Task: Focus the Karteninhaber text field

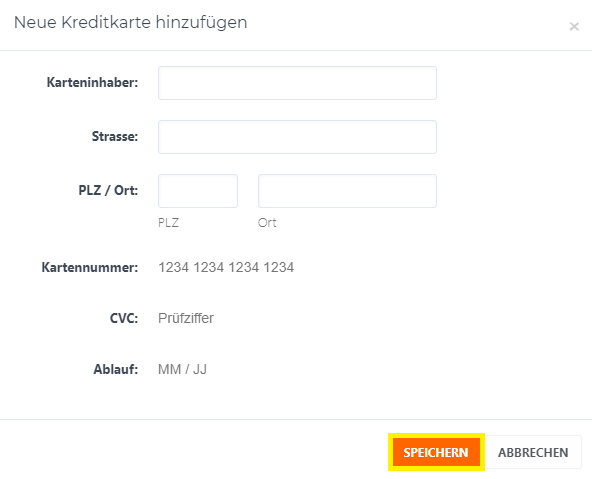Action: pyautogui.click(x=297, y=83)
